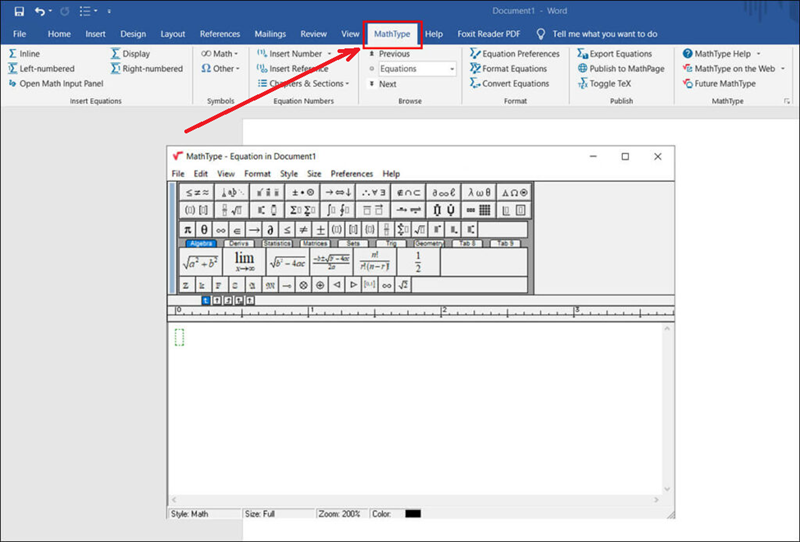
Task: Insert square root of a²+b² expression
Action: tap(201, 262)
